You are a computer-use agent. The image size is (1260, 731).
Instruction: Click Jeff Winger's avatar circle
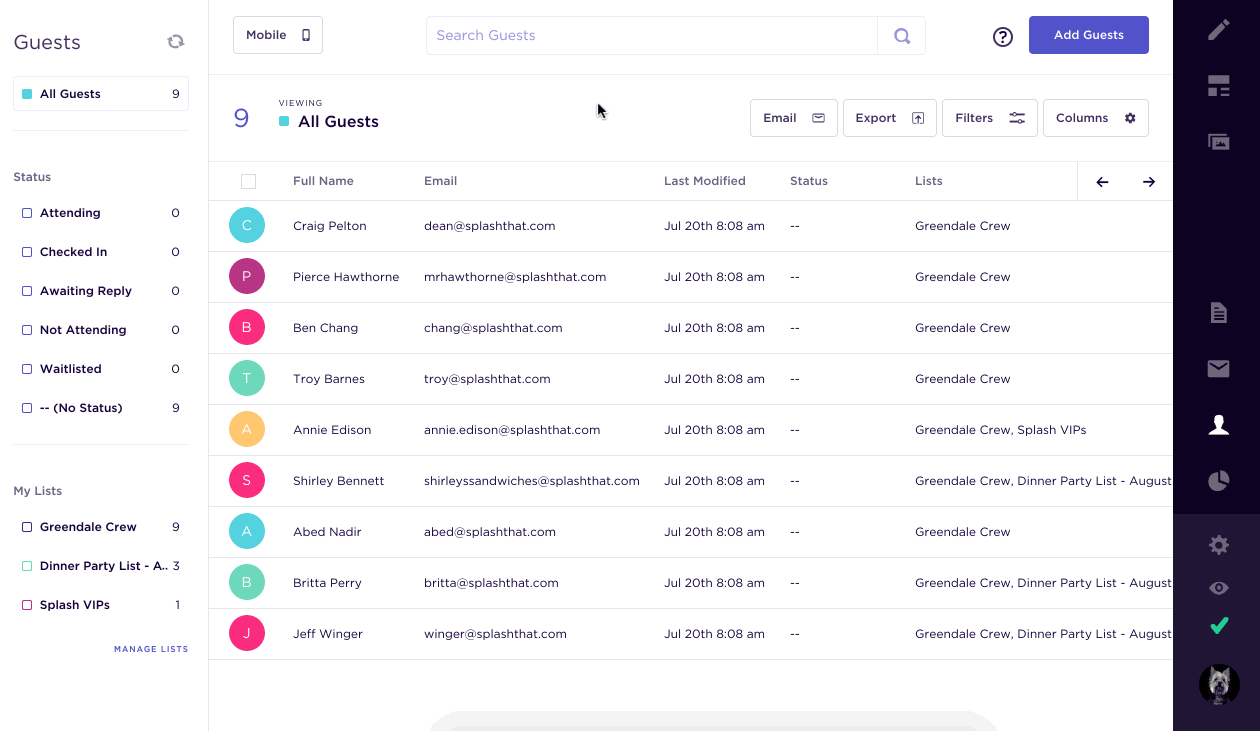point(247,634)
